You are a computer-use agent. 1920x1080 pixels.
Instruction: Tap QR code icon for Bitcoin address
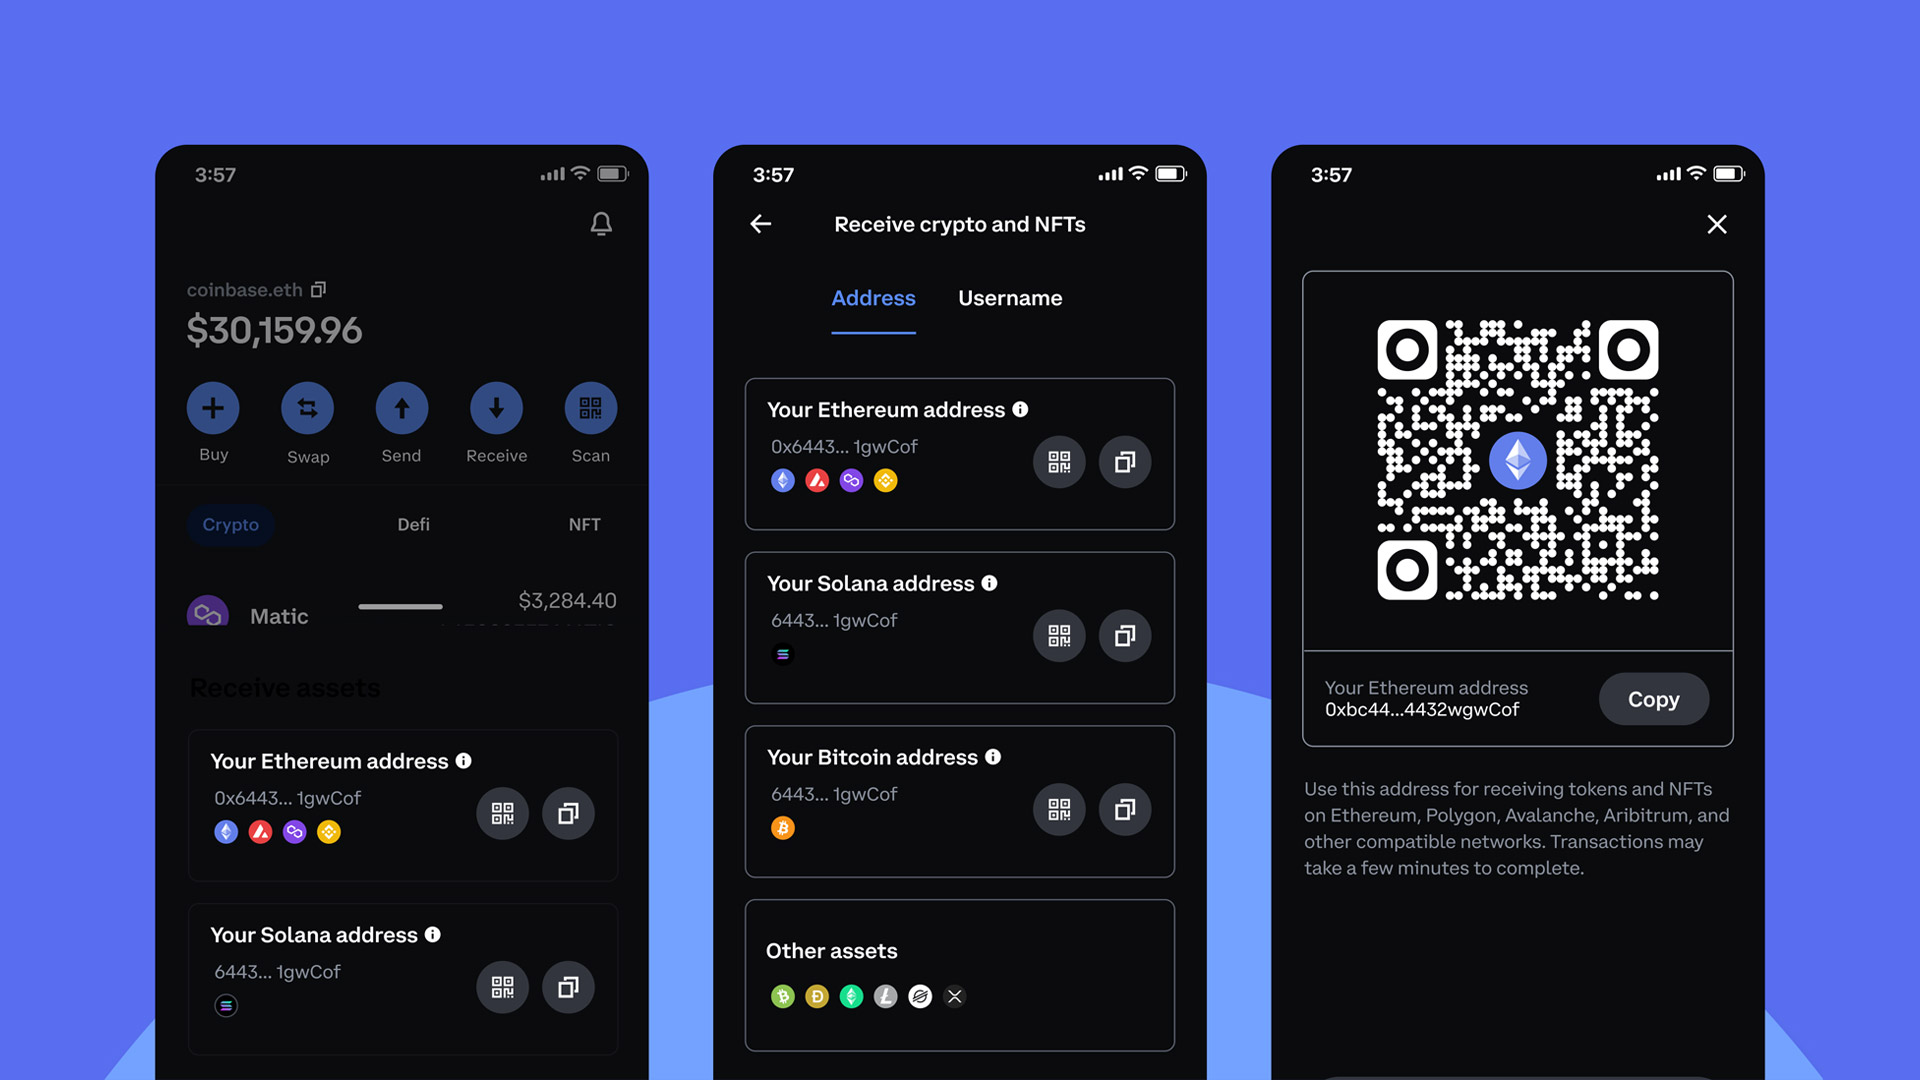tap(1059, 810)
